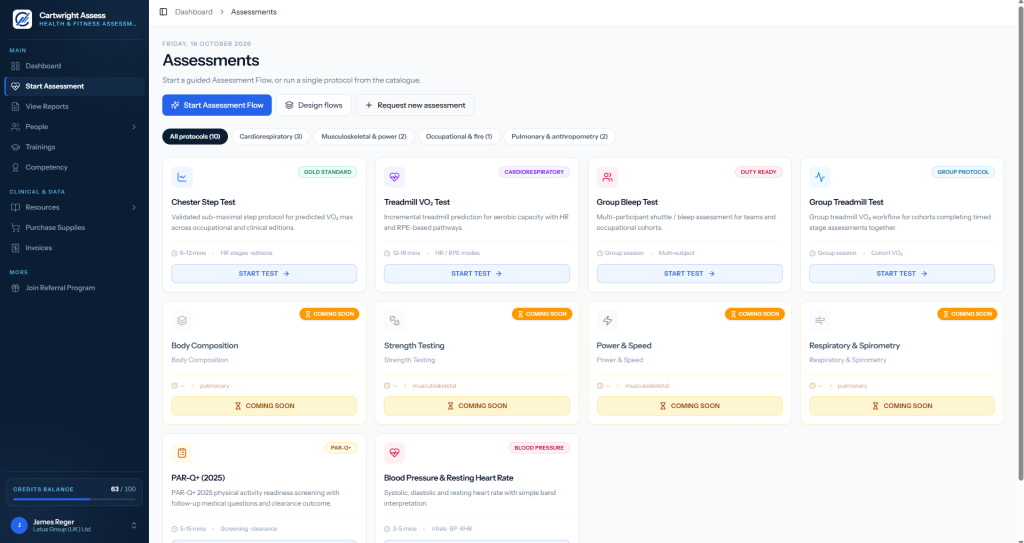
Task: Click the Purchase Supplies cart icon
Action: pyautogui.click(x=16, y=227)
